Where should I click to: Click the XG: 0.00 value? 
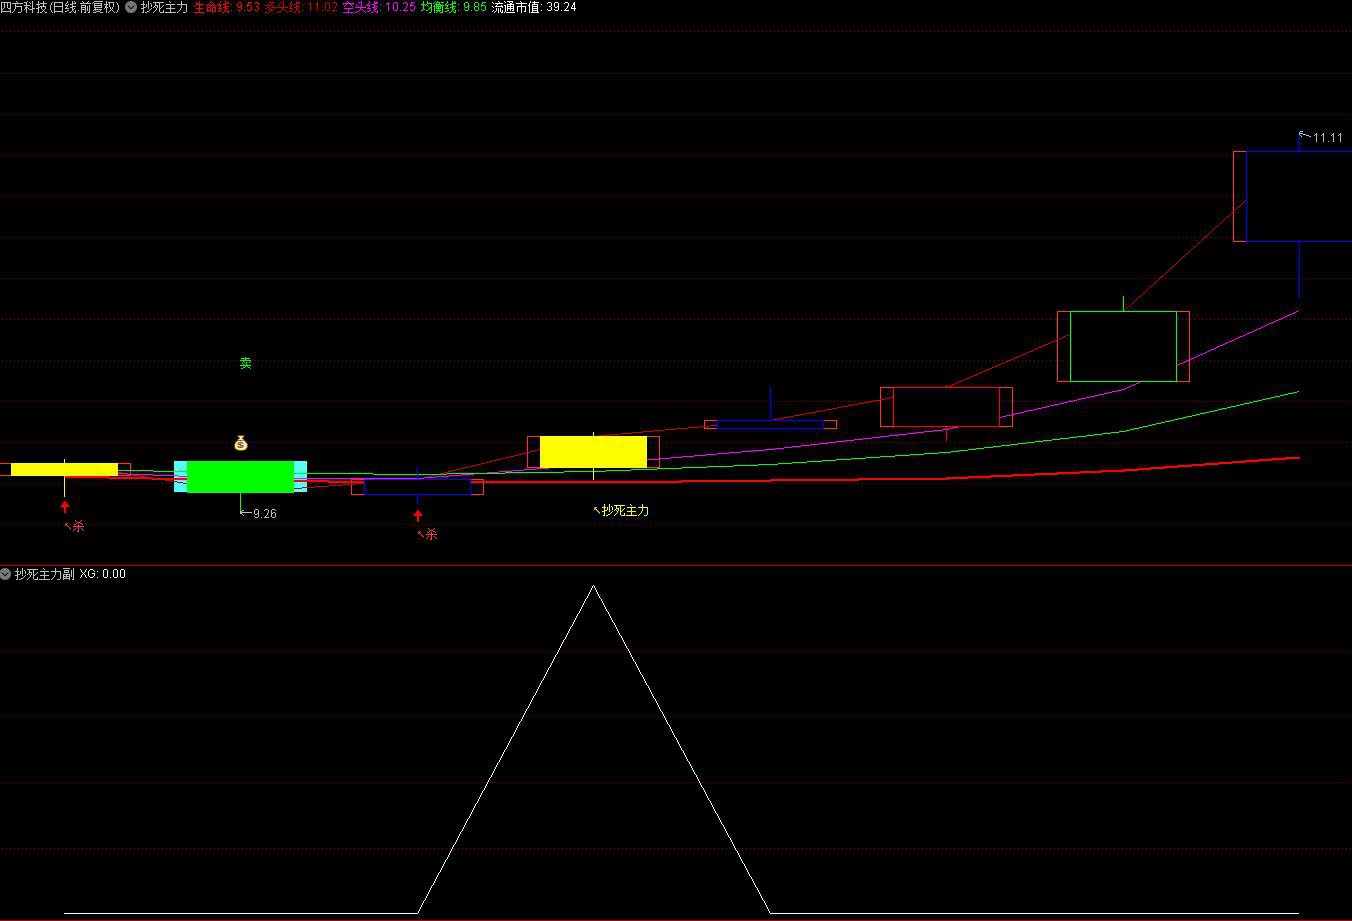pyautogui.click(x=102, y=574)
